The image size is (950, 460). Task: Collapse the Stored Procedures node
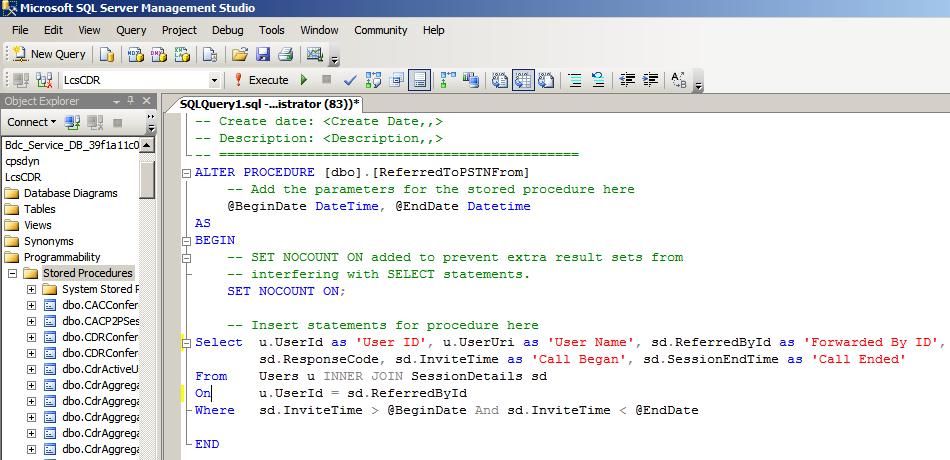click(x=12, y=273)
